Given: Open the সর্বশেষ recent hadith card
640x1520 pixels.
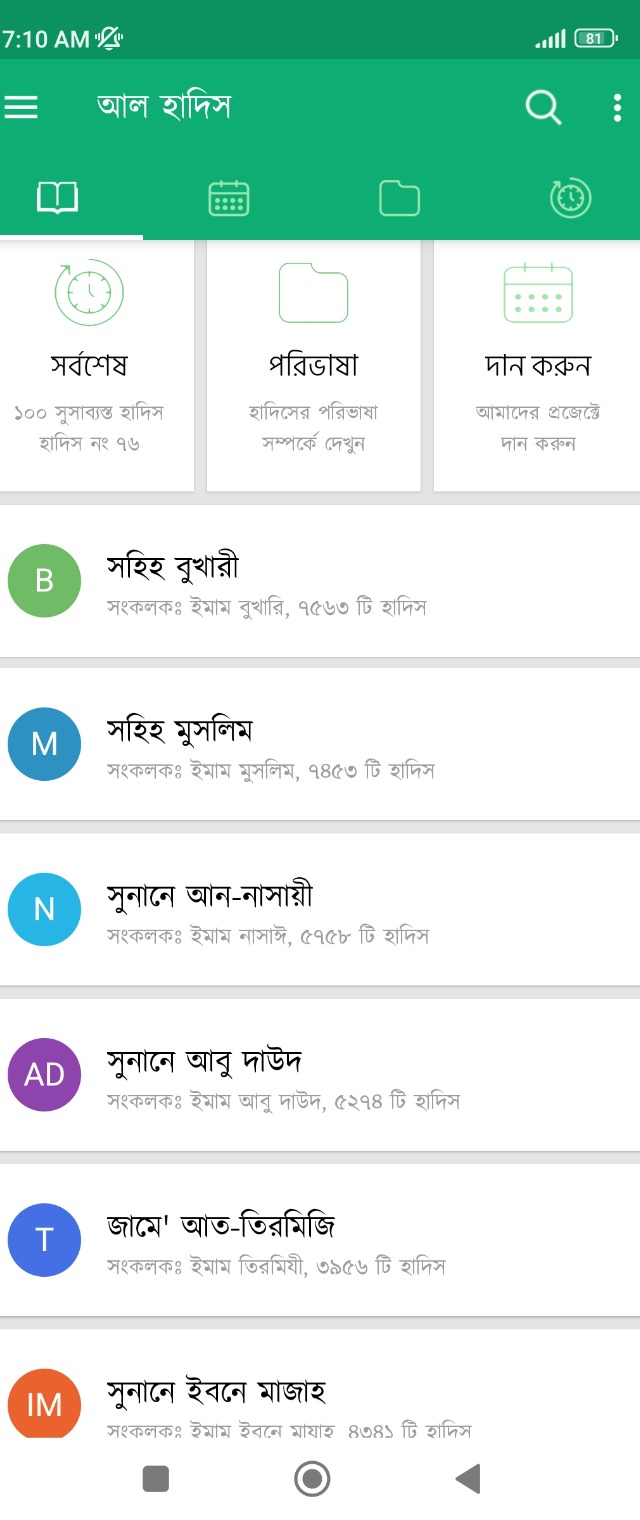Looking at the screenshot, I should pos(89,365).
